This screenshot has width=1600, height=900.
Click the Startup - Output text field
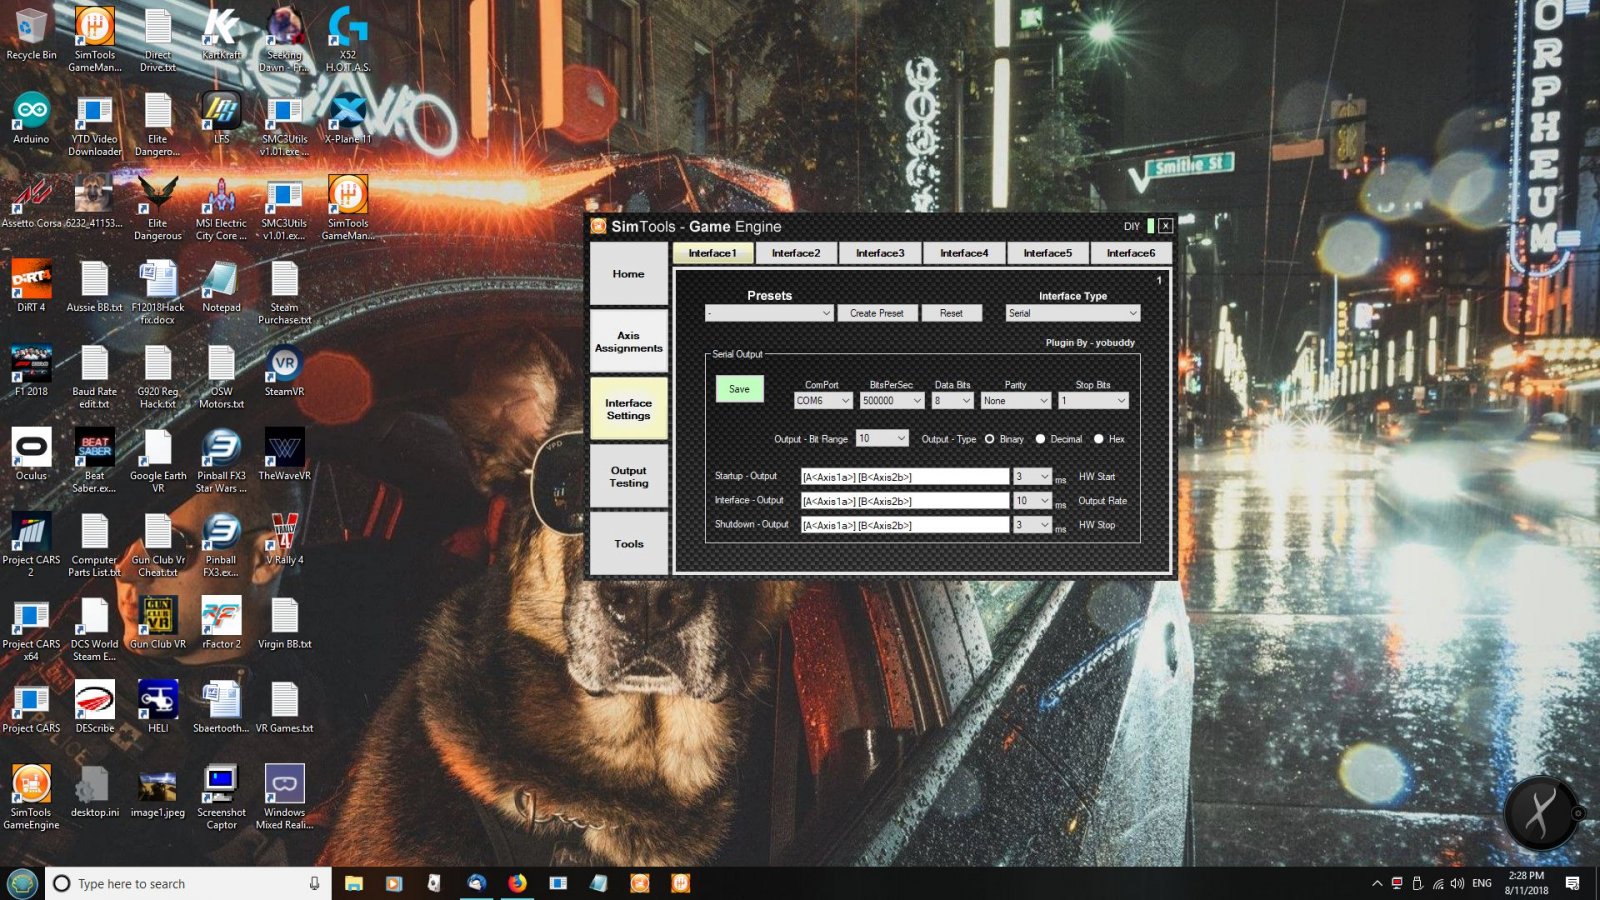(x=905, y=477)
